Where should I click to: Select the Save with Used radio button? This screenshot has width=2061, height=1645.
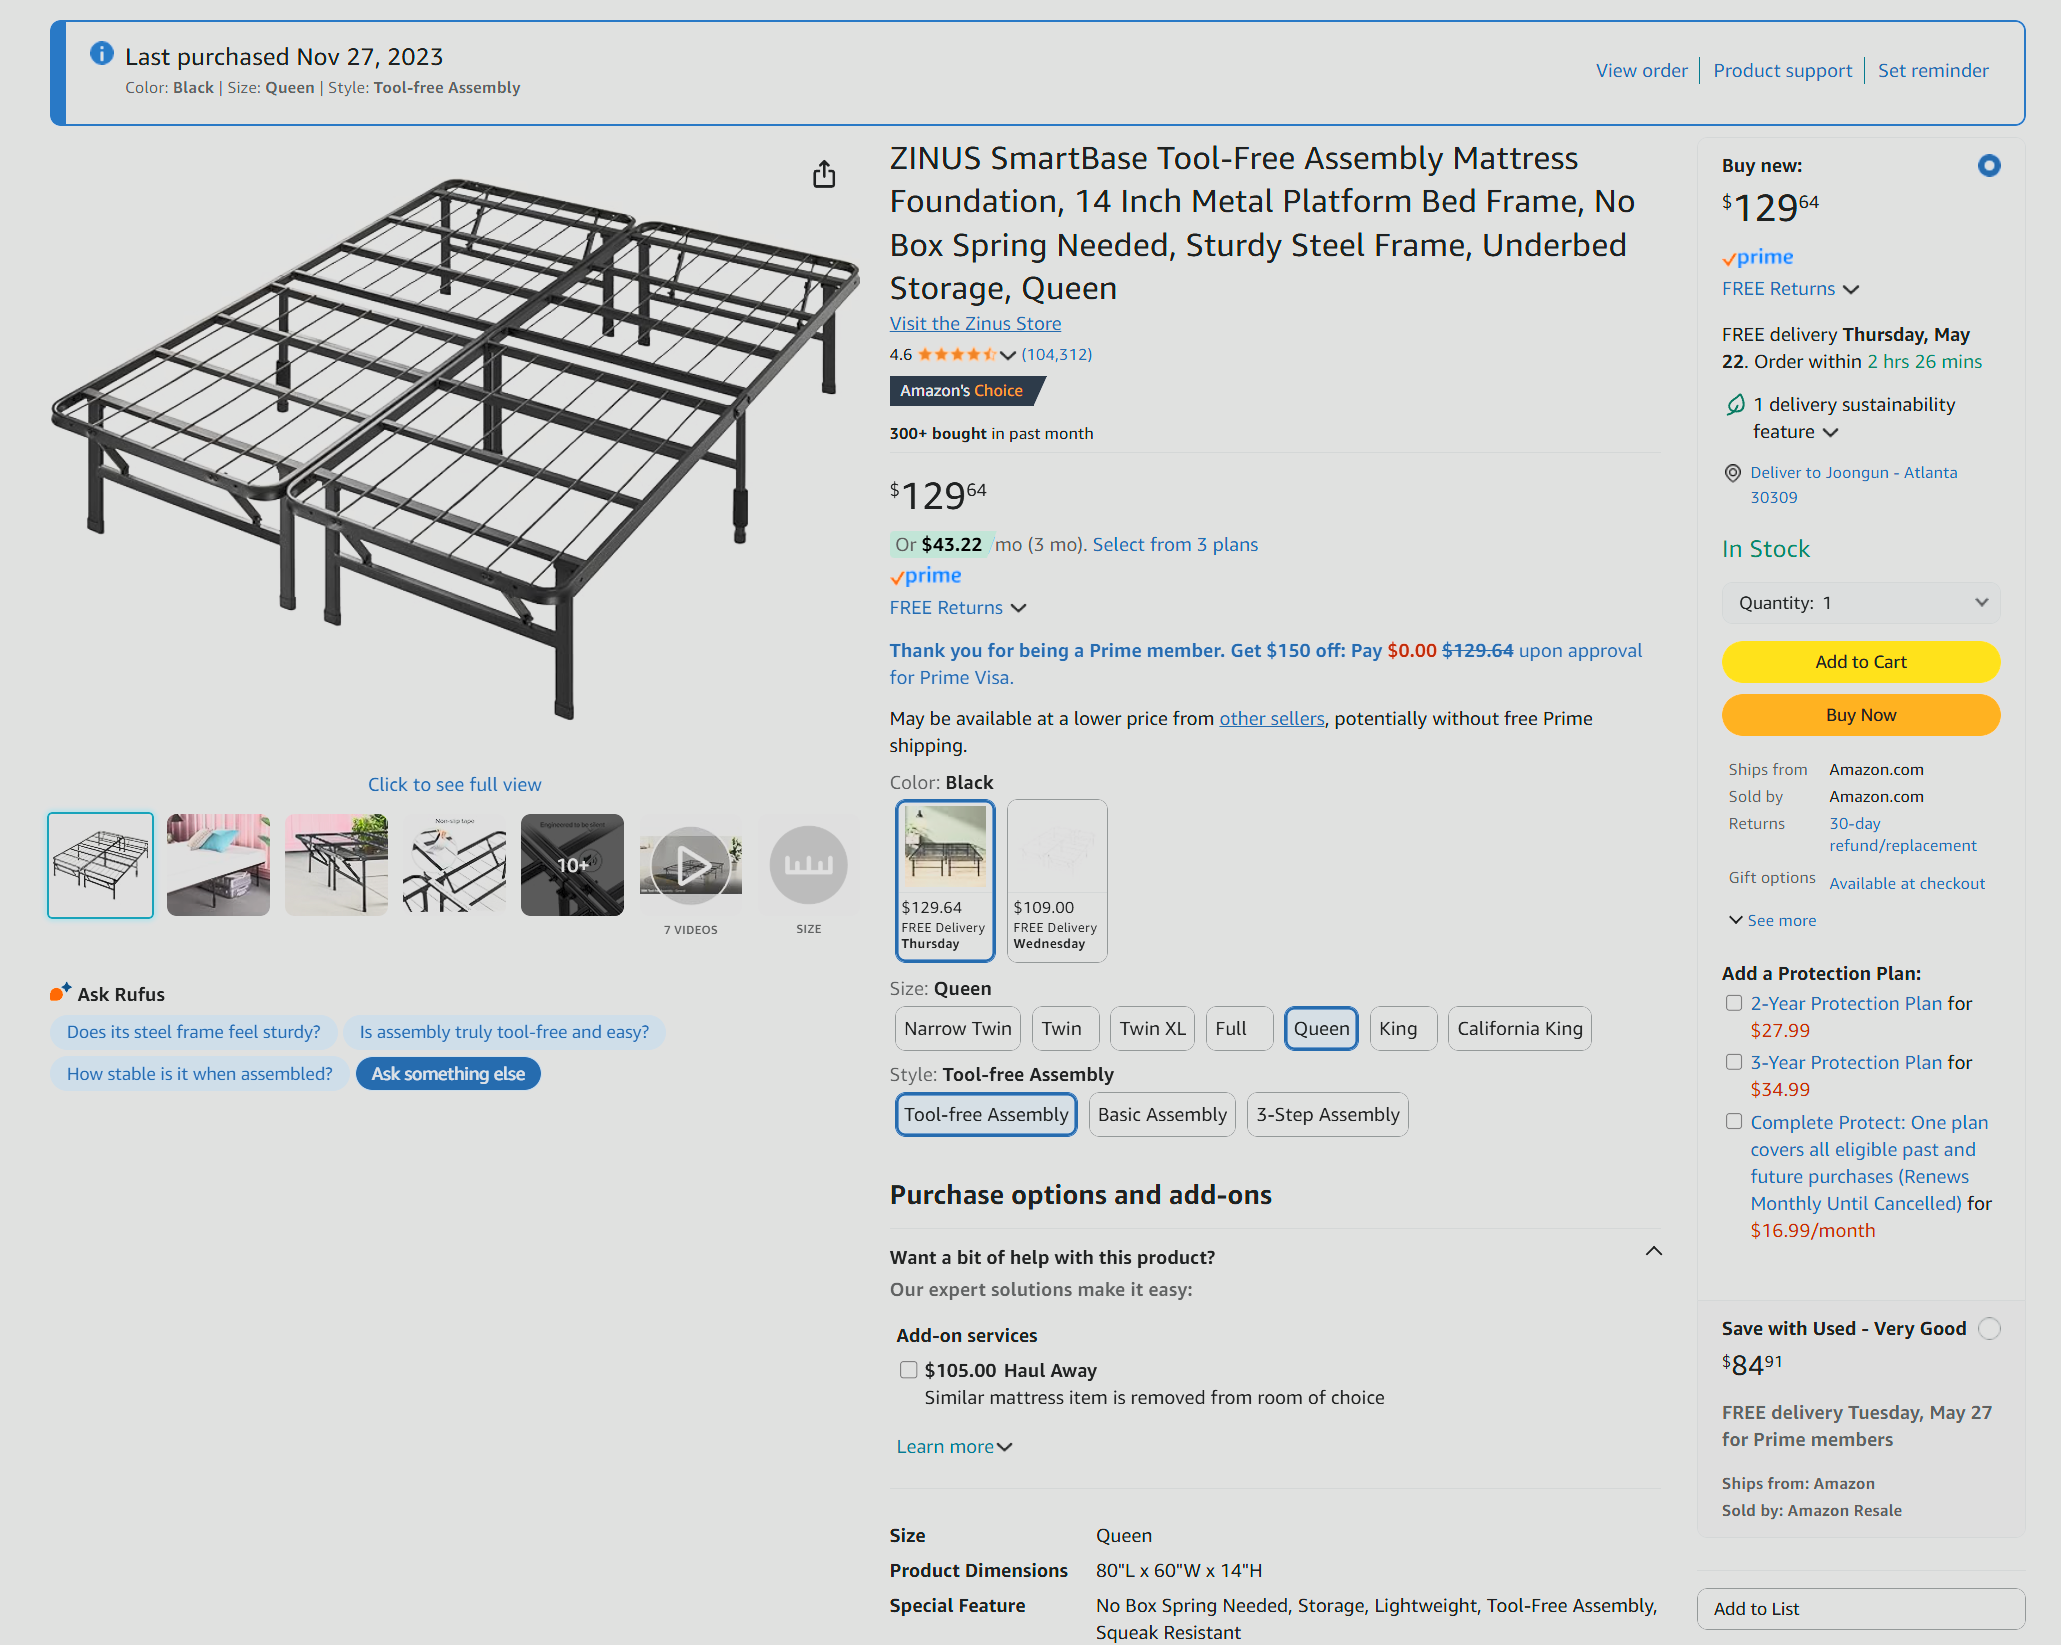pos(1989,1328)
